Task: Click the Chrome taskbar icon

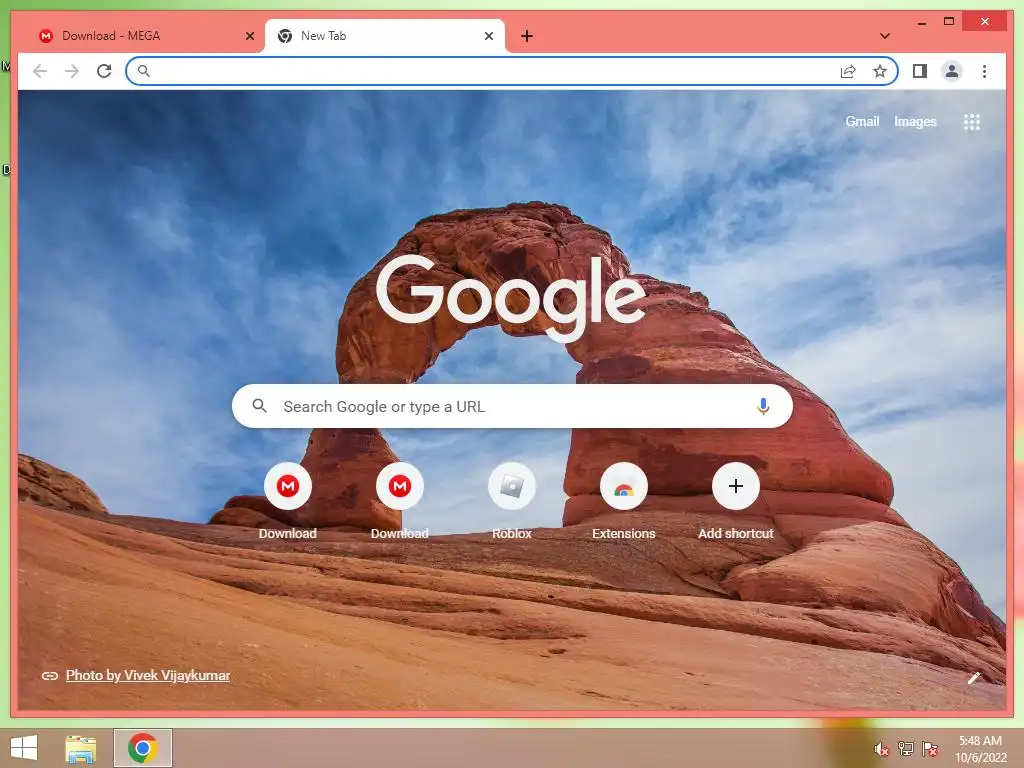Action: (142, 748)
